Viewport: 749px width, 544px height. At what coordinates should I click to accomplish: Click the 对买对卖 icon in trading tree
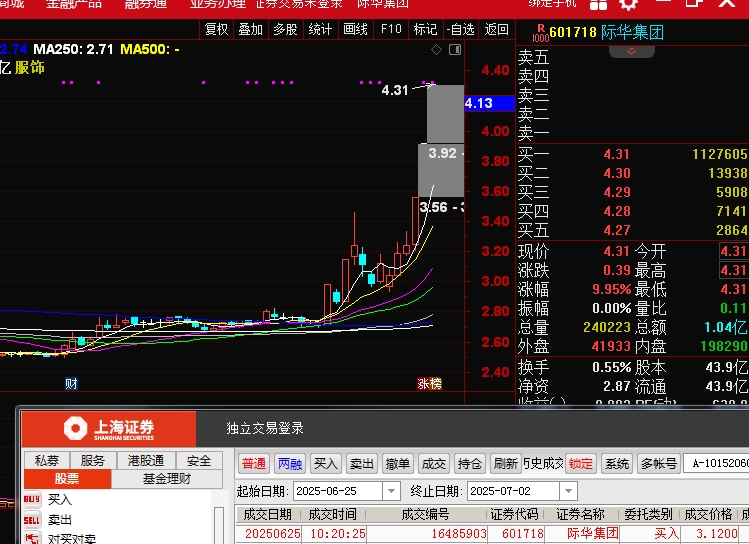tap(32, 538)
